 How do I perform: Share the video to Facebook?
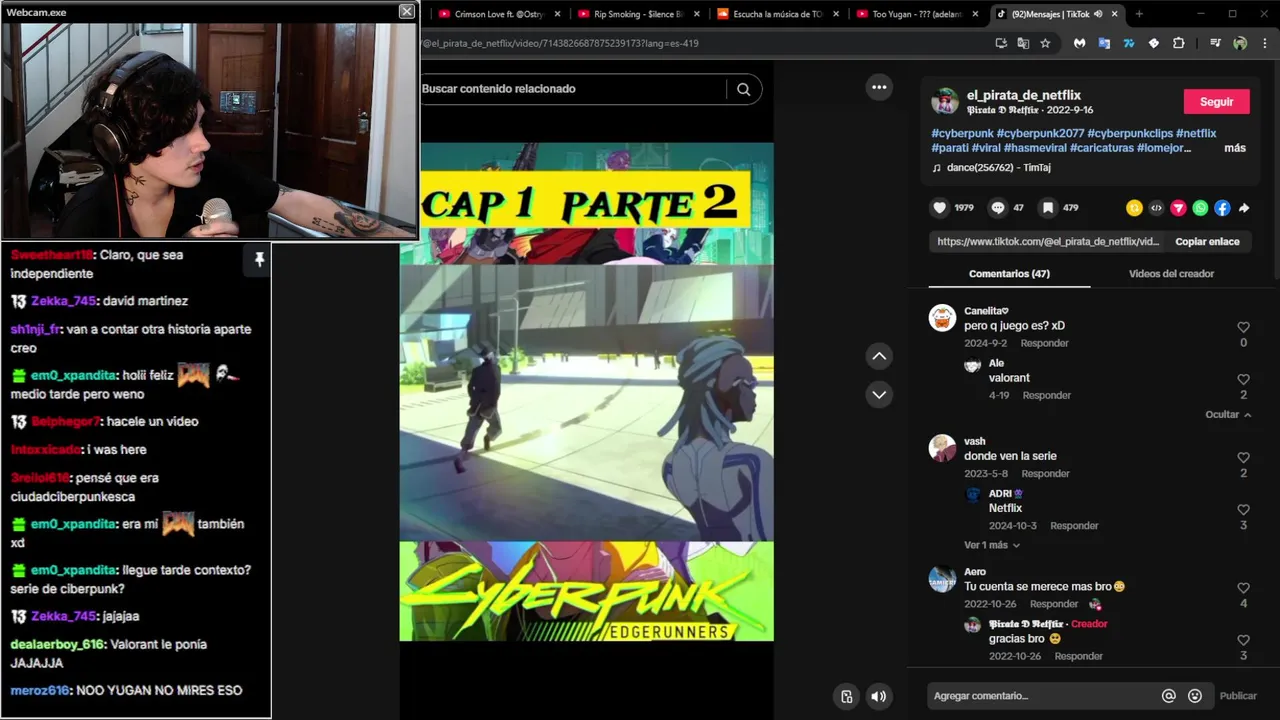[1222, 208]
